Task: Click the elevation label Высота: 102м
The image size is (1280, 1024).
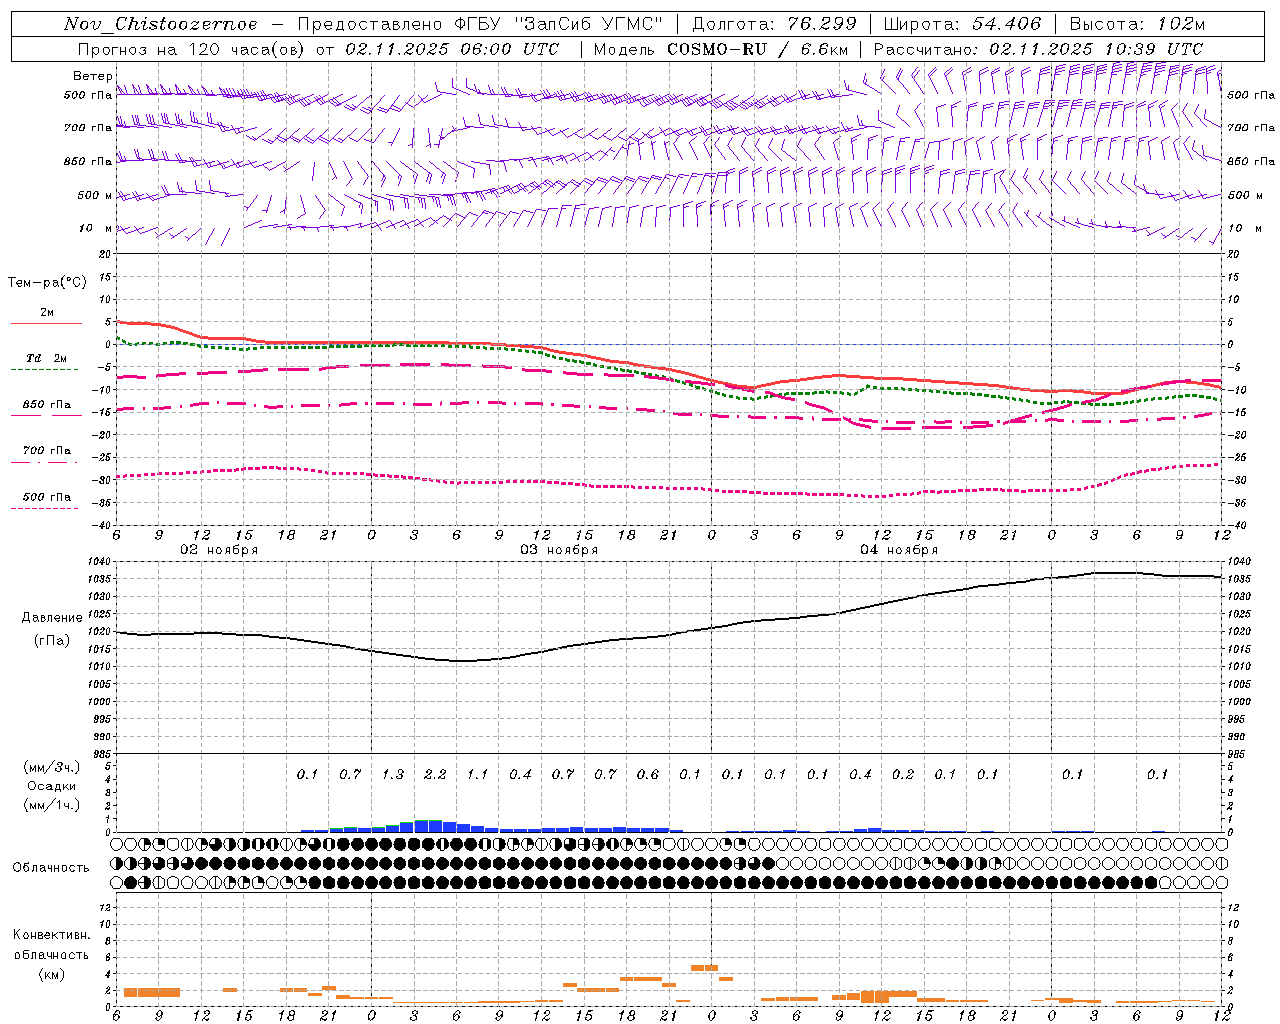Action: (x=1138, y=24)
